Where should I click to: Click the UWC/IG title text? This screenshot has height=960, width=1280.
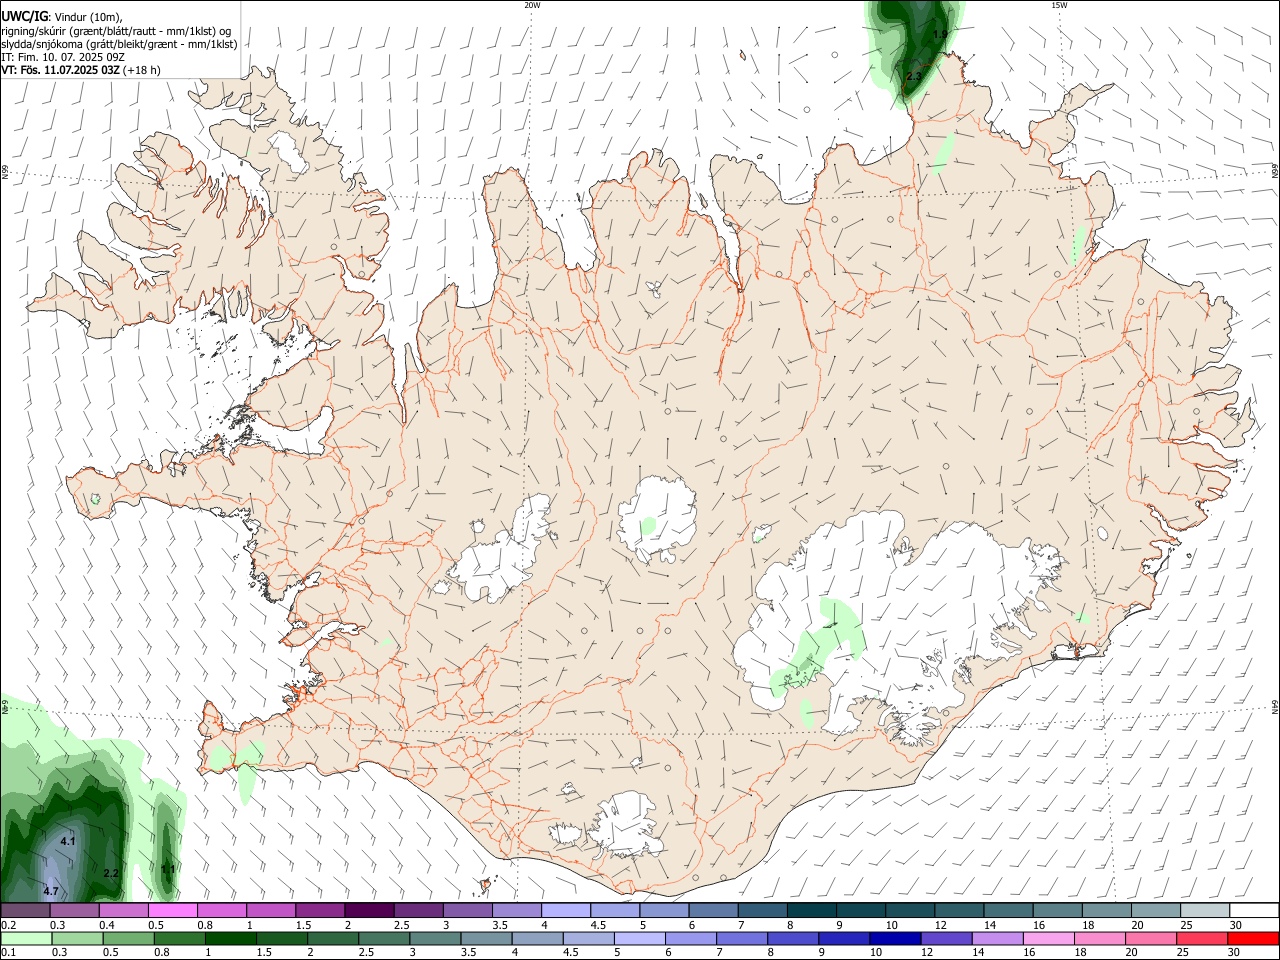tap(24, 17)
